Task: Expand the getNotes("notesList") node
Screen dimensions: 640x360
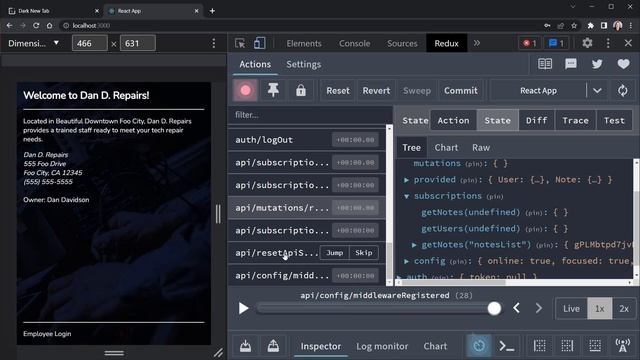Action: [x=414, y=245]
